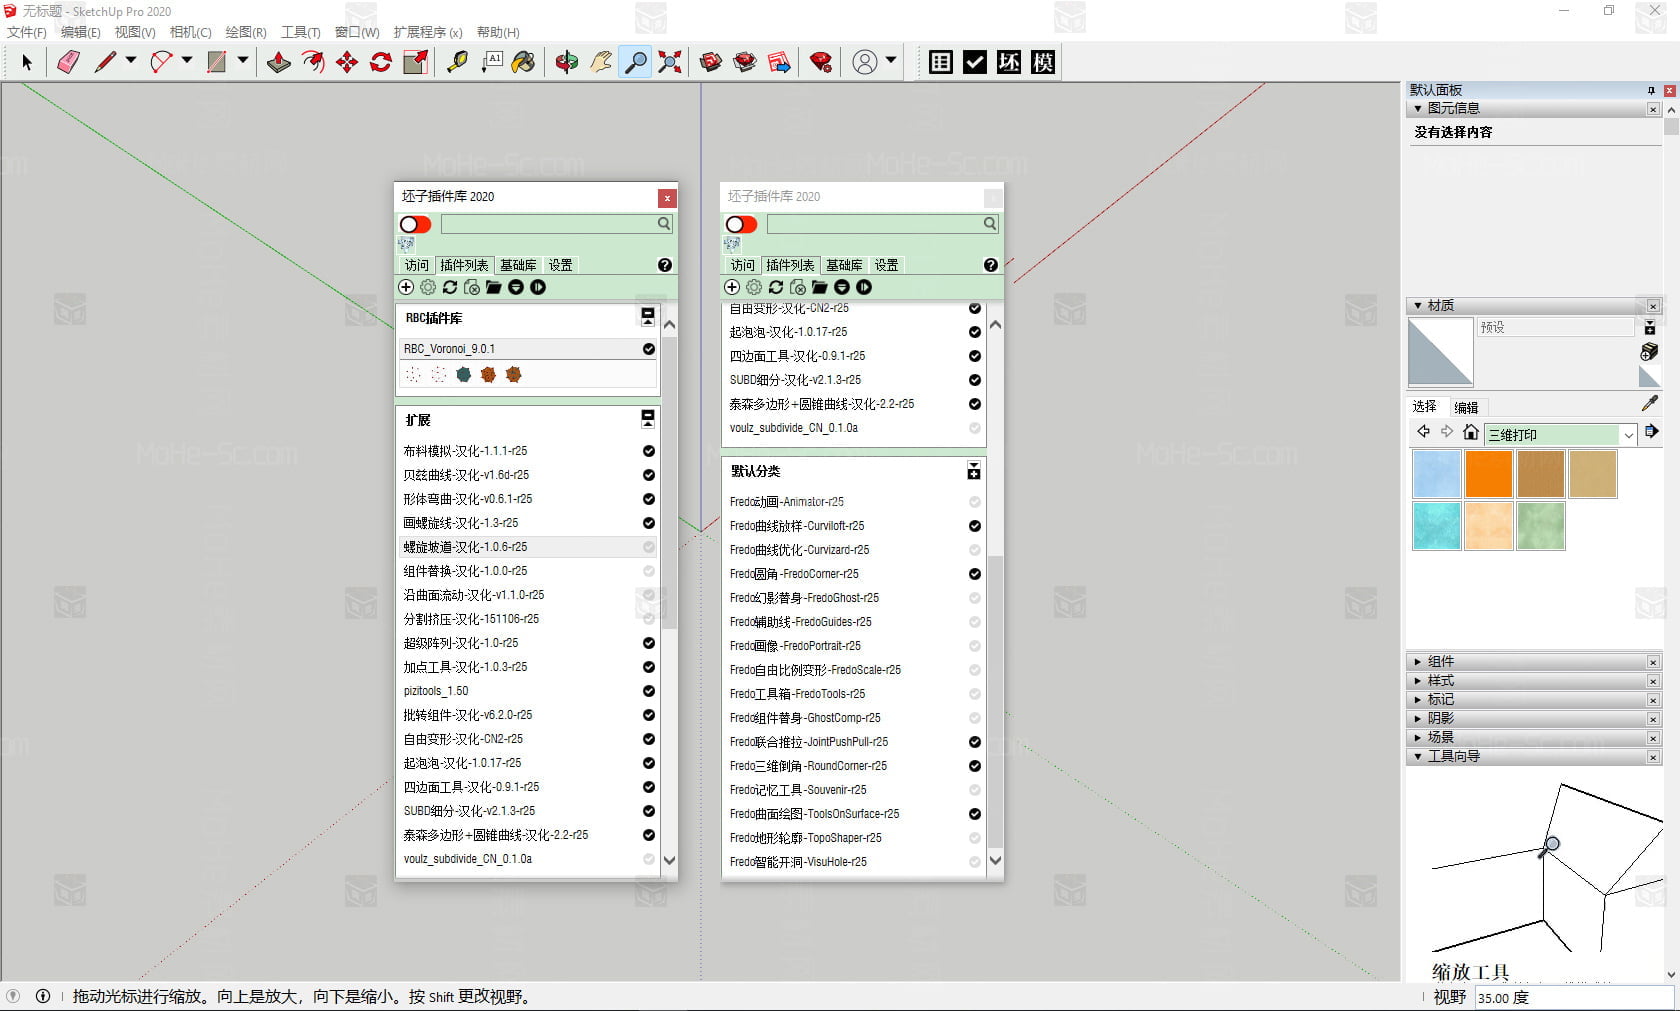Select the Eraser tool in the toolbar
This screenshot has height=1011, width=1680.
tap(68, 62)
